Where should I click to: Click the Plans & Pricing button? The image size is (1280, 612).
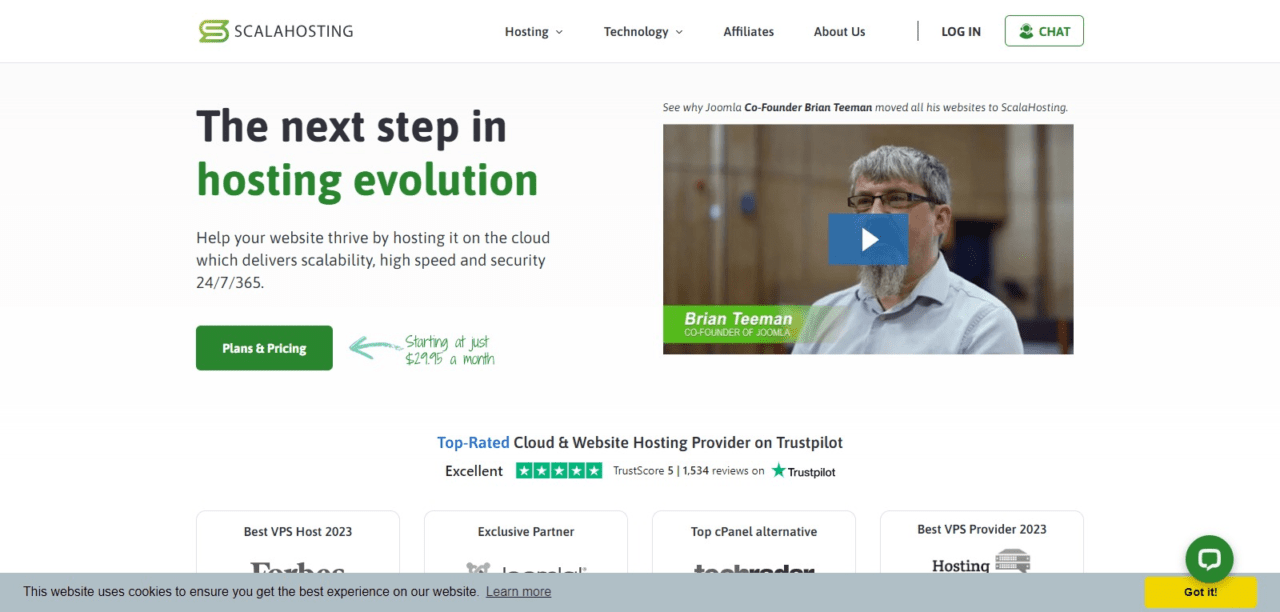[264, 348]
